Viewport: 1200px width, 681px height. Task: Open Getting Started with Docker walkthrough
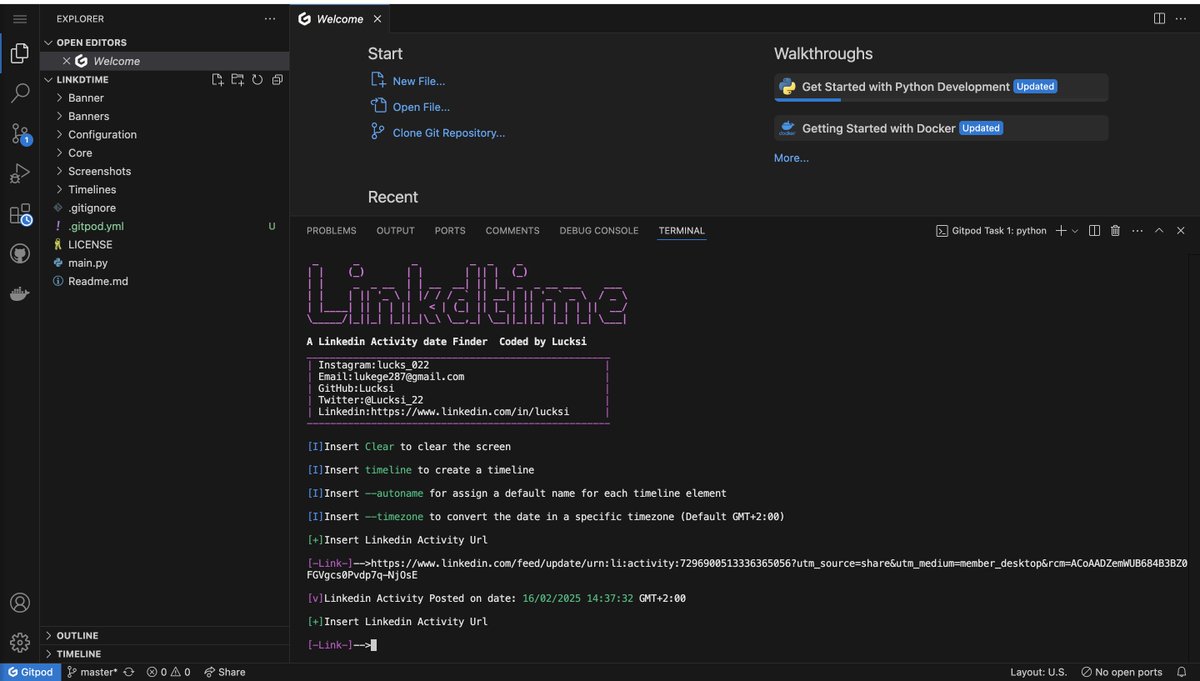[941, 128]
